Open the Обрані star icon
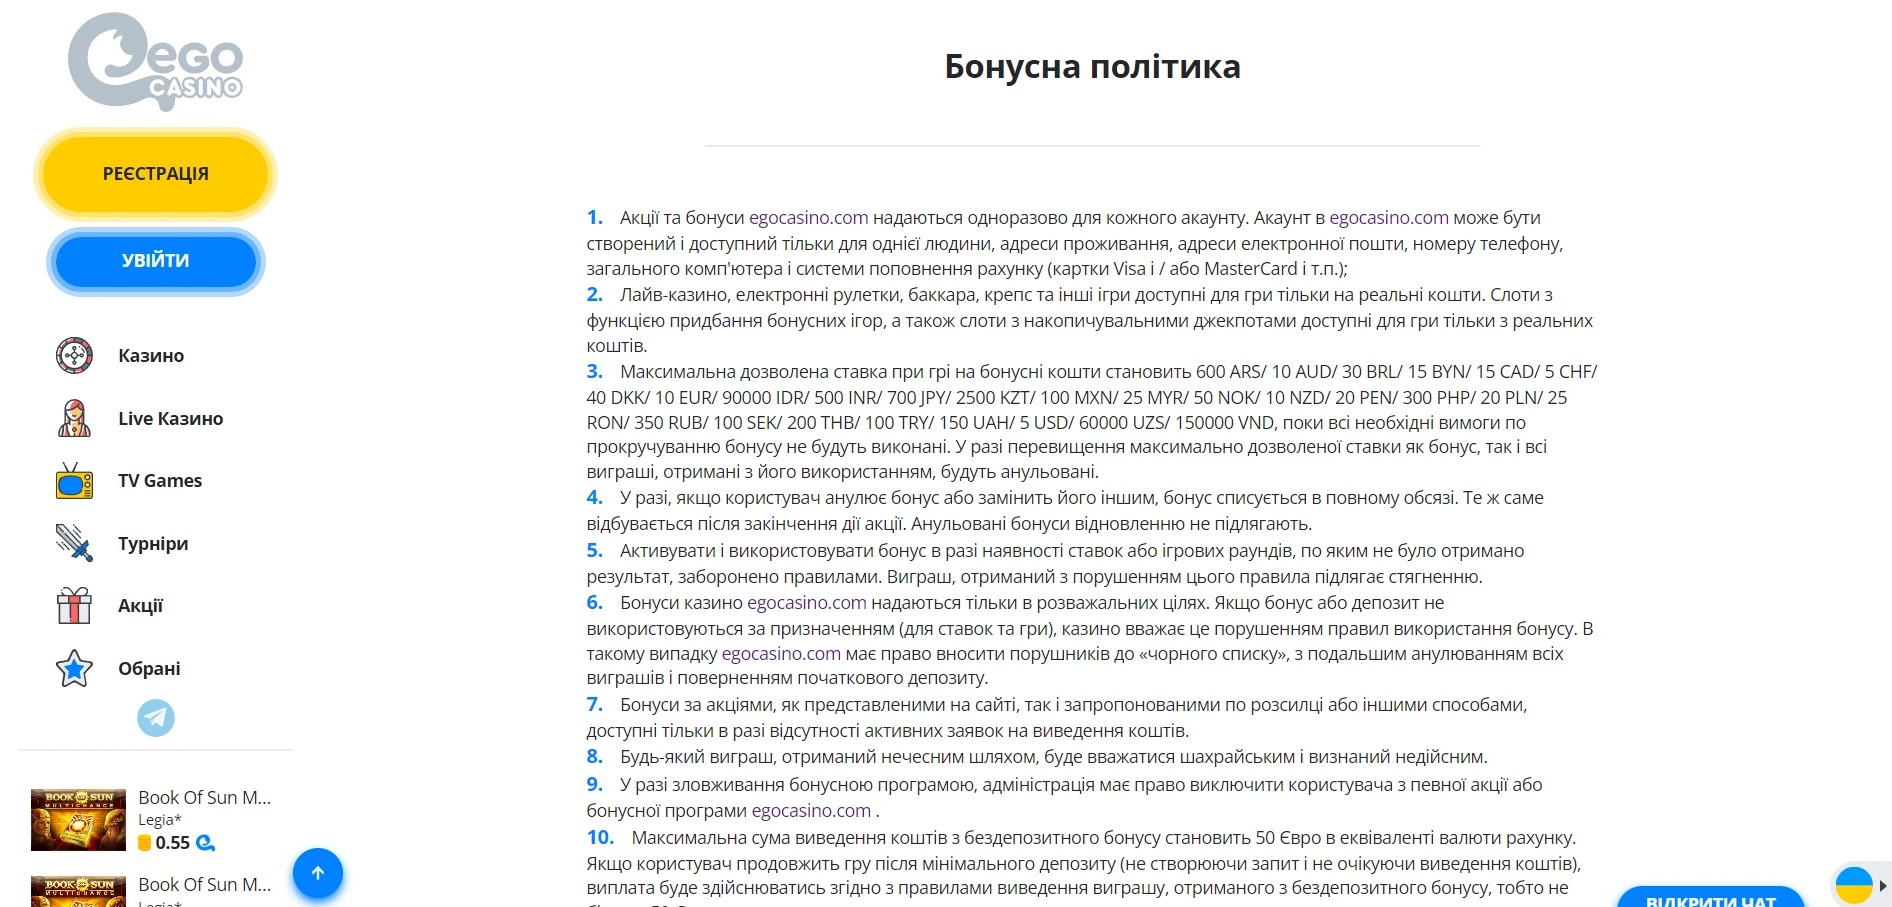Screen dimensions: 1892x907 [74, 668]
